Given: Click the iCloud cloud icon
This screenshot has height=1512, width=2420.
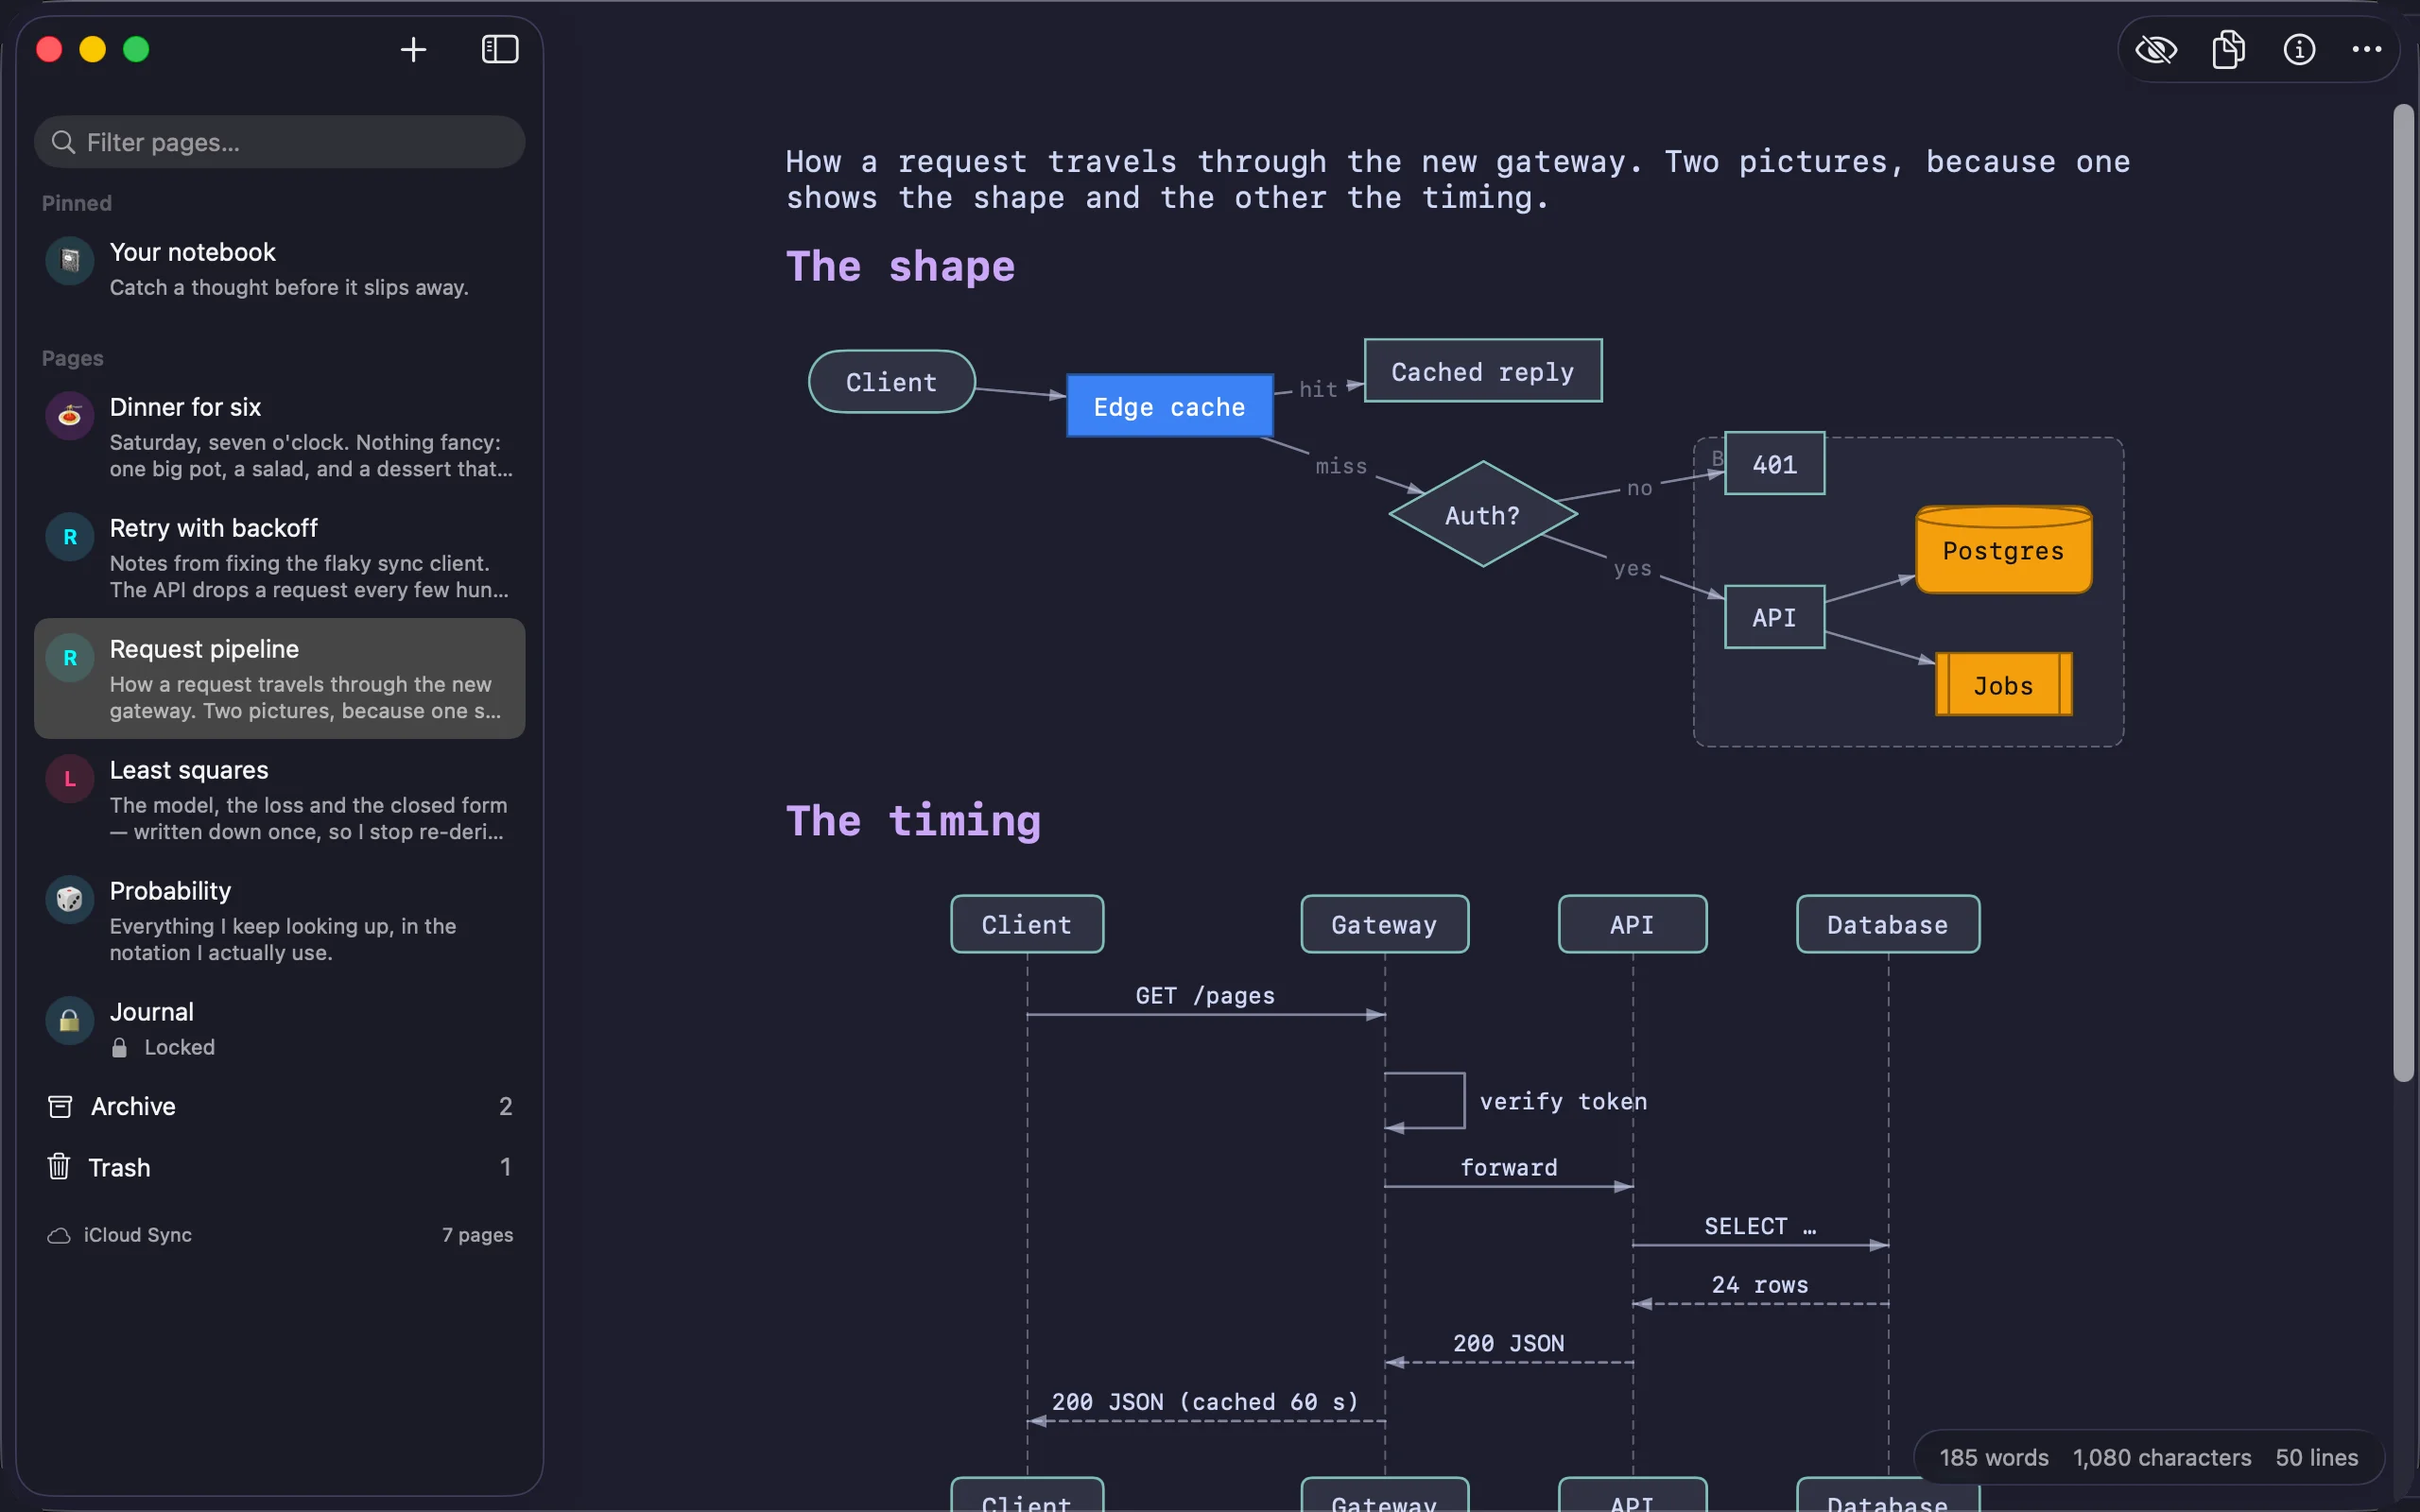Looking at the screenshot, I should 59,1236.
